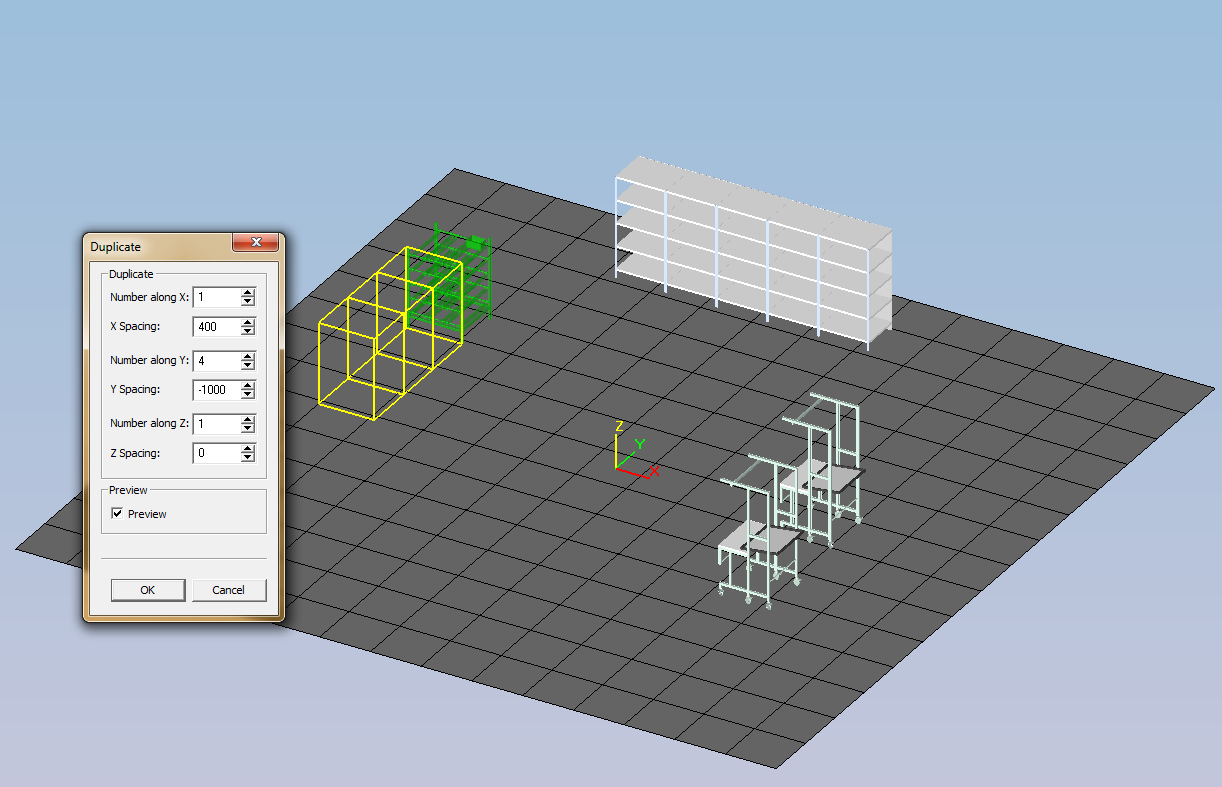Increase Number along Y with up arrow
This screenshot has height=787, width=1222.
coord(248,357)
